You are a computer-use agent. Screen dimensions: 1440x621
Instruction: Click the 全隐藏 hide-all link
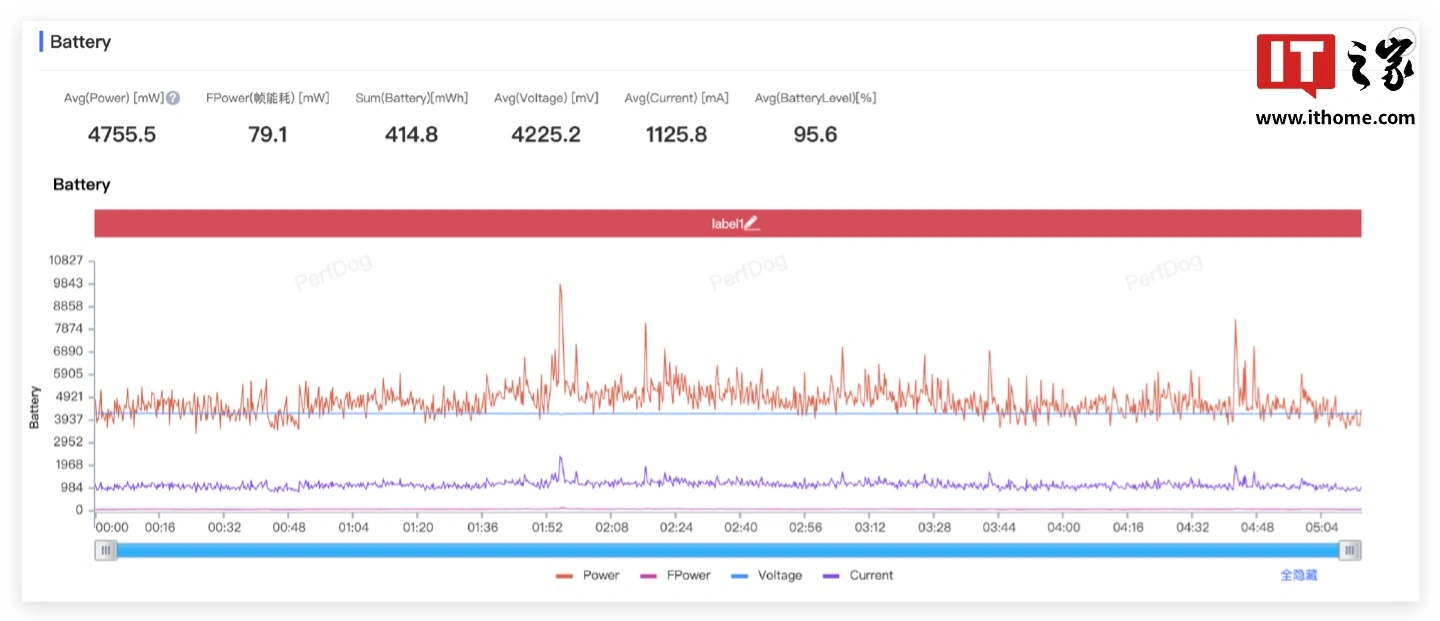point(1299,575)
